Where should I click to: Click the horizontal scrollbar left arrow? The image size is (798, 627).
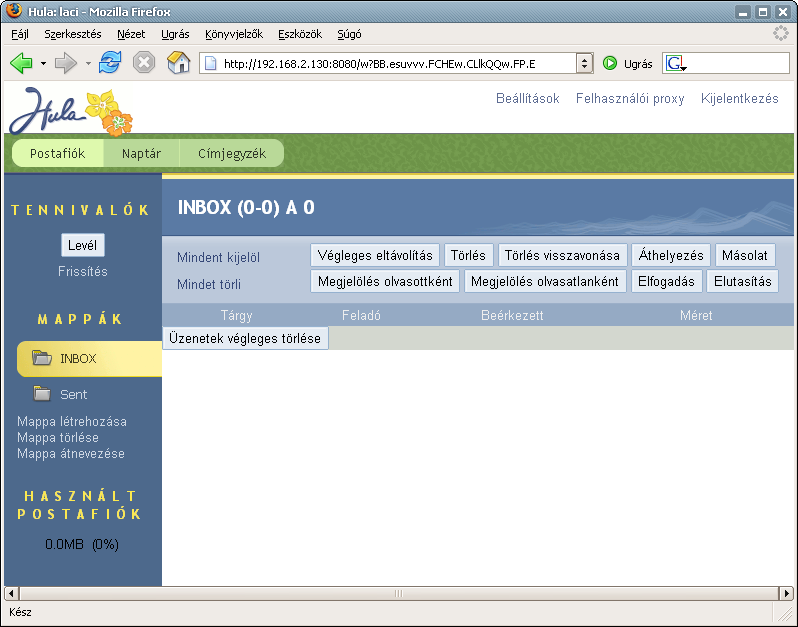12,593
